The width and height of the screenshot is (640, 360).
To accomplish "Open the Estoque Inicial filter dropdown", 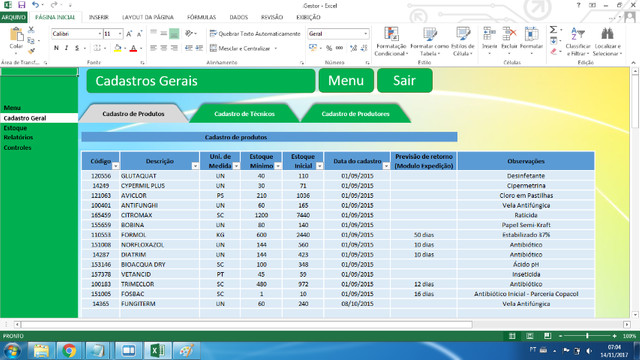I will (320, 166).
